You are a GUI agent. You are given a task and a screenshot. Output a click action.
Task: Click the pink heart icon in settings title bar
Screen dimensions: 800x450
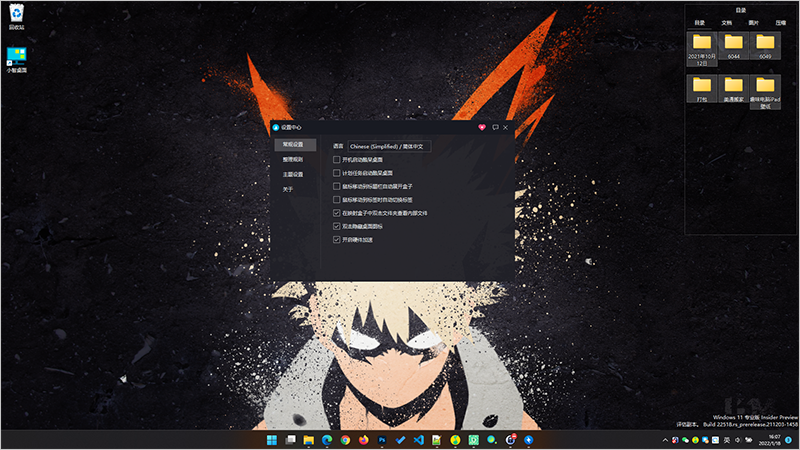(x=481, y=128)
